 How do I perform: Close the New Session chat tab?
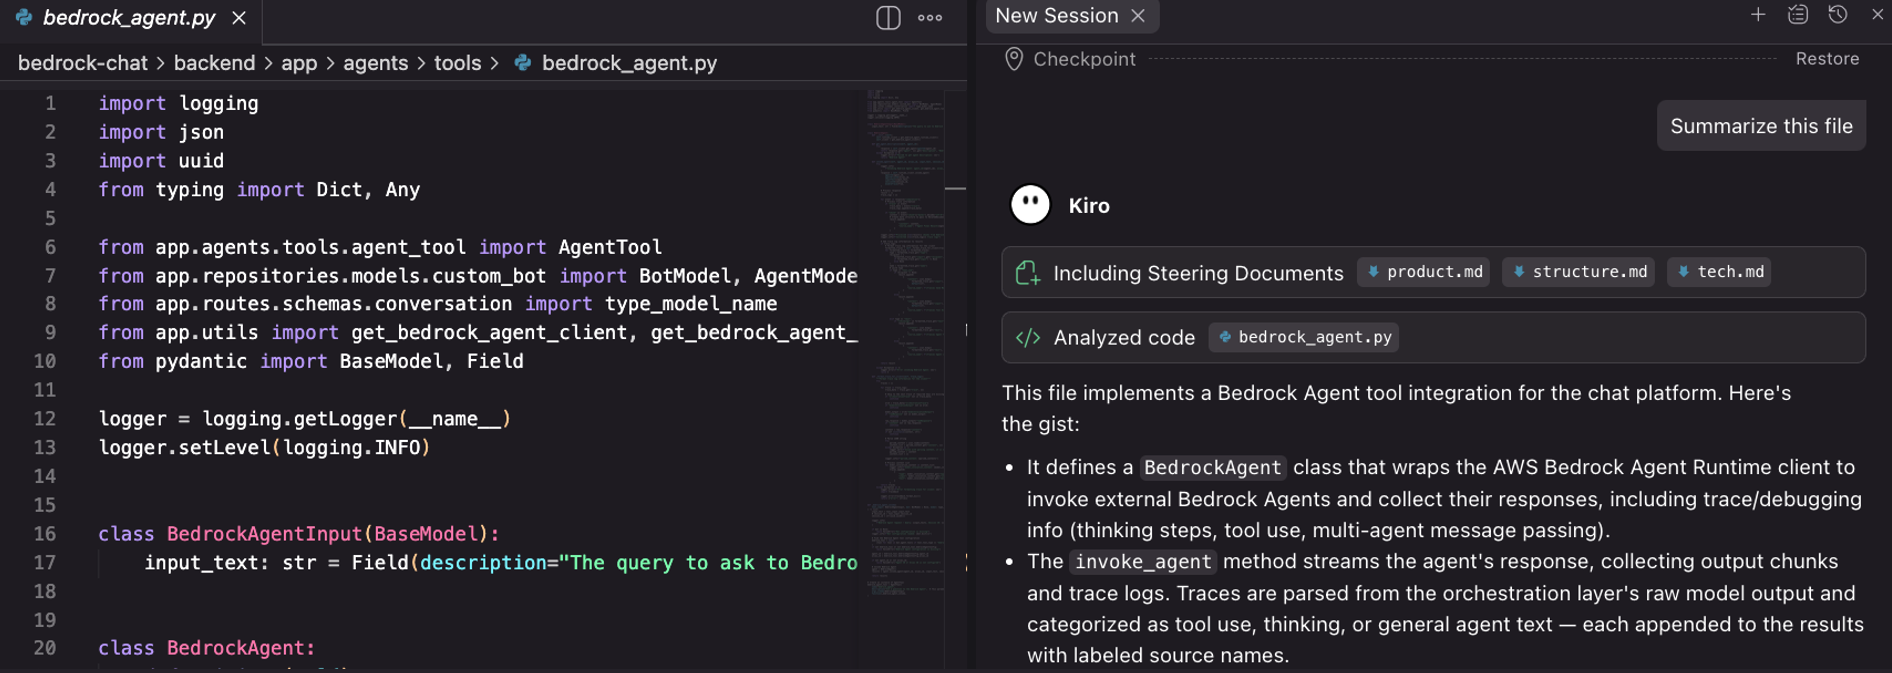click(1138, 16)
